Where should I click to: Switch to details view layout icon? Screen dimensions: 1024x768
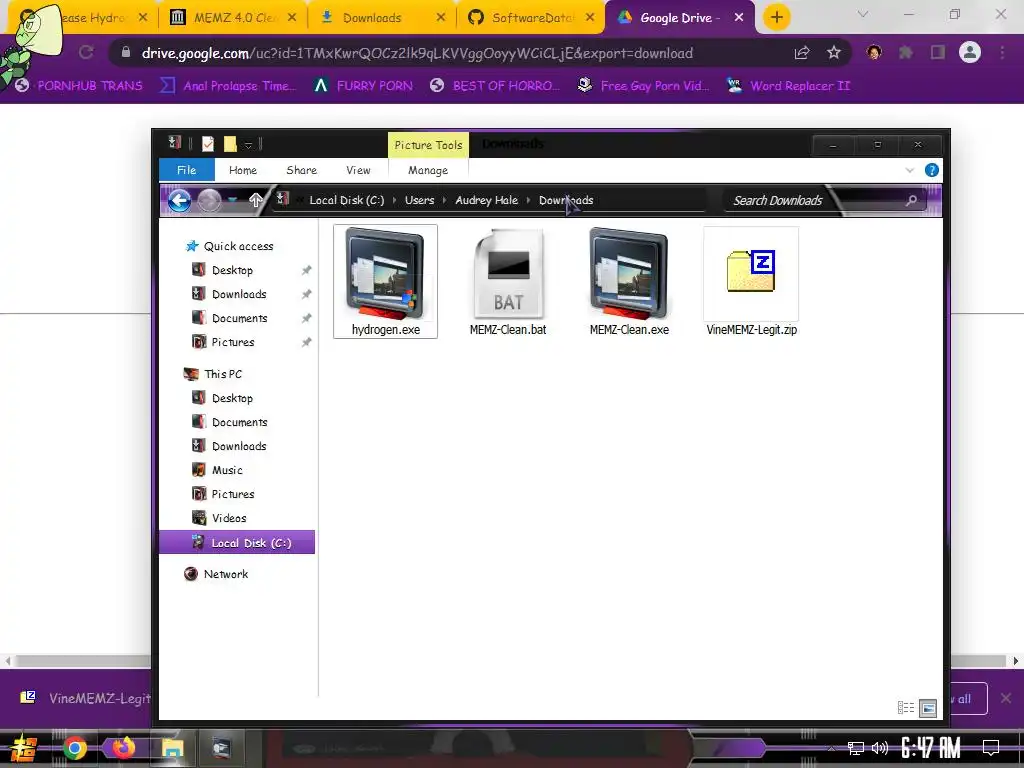click(x=906, y=707)
